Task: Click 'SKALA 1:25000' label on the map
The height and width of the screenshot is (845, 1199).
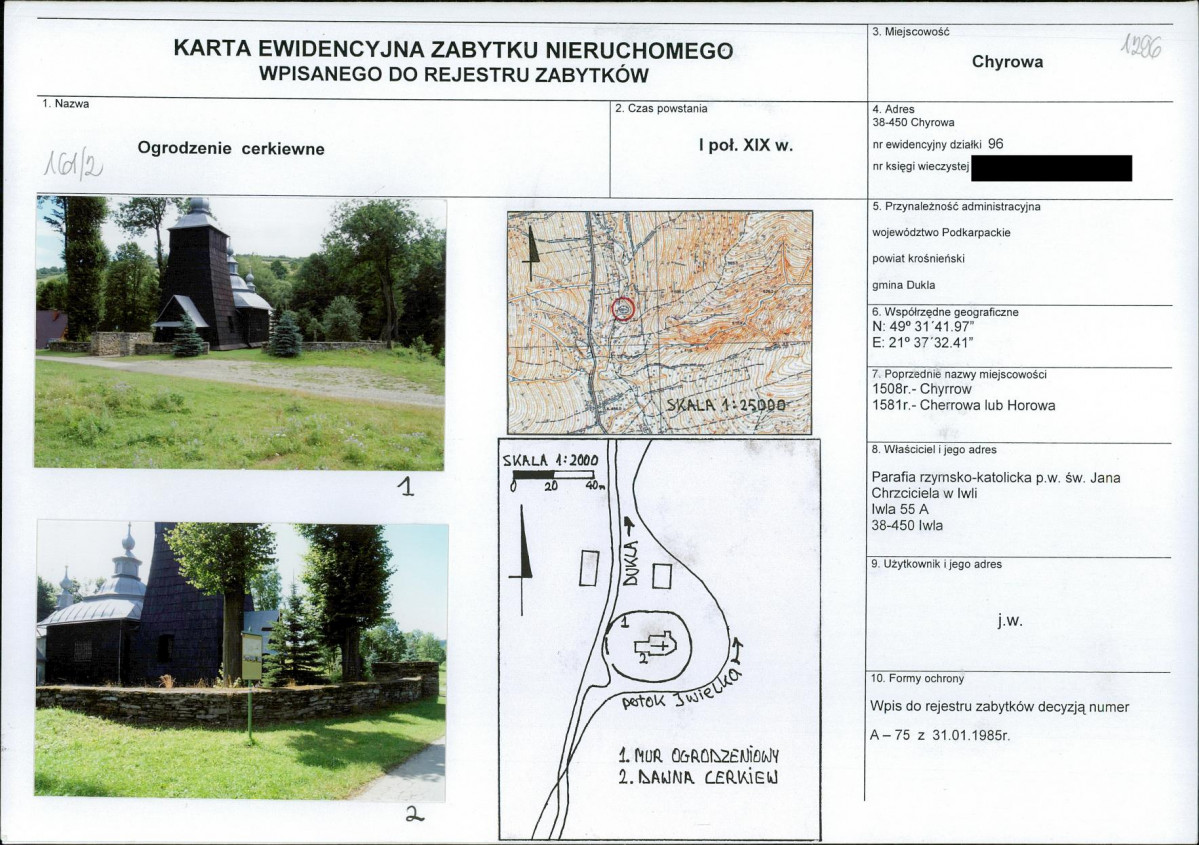Action: point(726,405)
